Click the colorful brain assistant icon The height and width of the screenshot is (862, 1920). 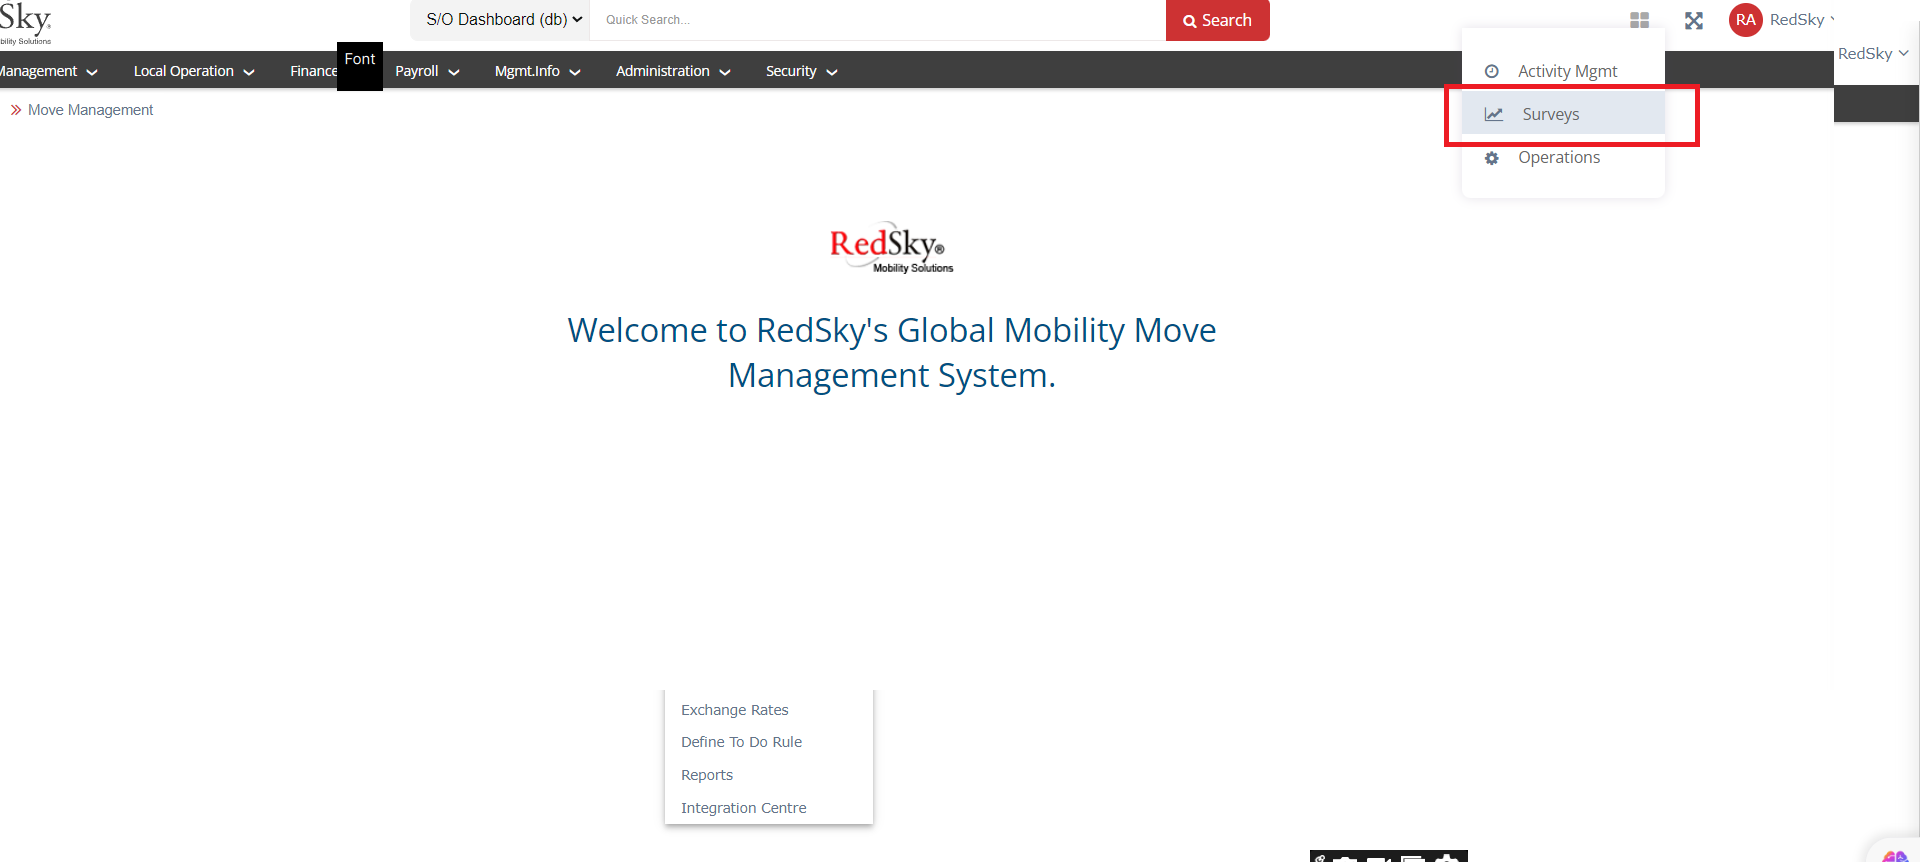pos(1895,856)
